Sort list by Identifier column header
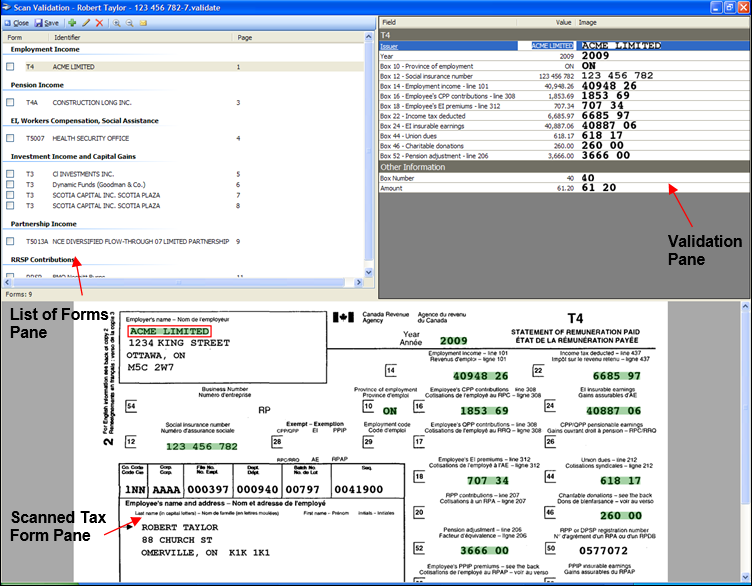Viewport: 752px width, 586px height. (67, 37)
